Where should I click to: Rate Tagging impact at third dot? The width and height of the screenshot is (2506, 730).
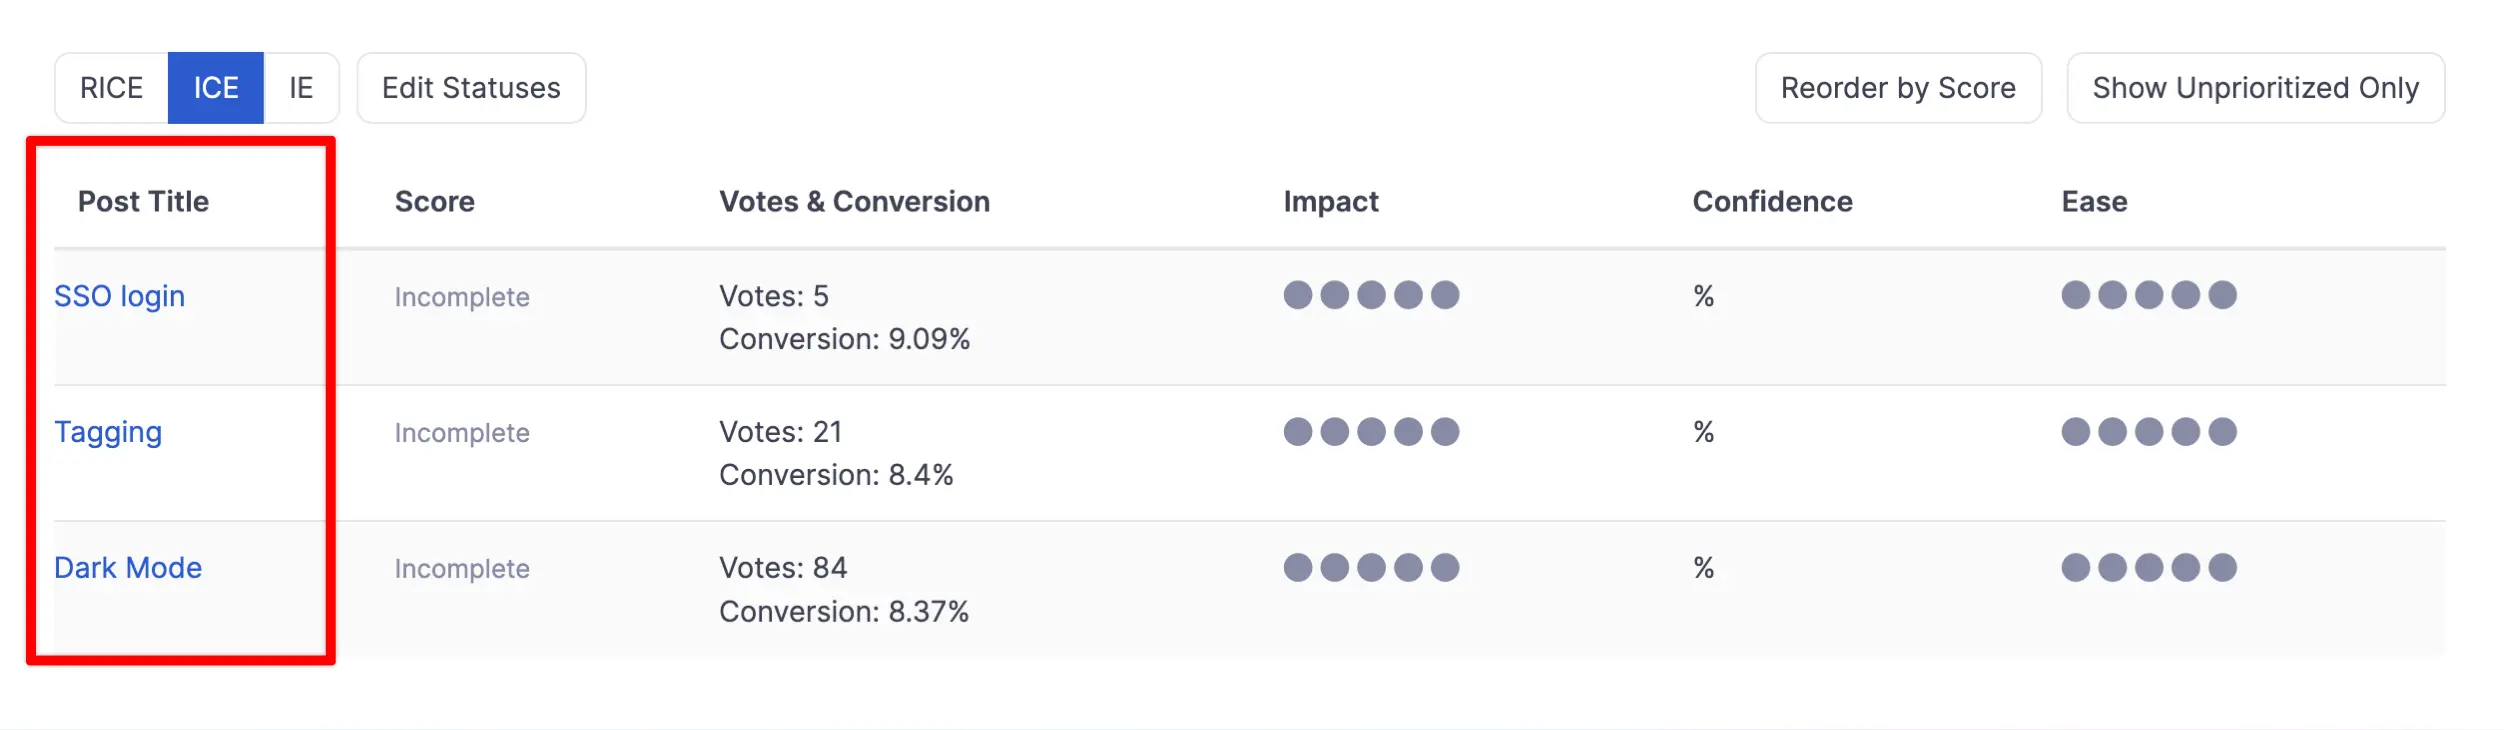pyautogui.click(x=1371, y=432)
